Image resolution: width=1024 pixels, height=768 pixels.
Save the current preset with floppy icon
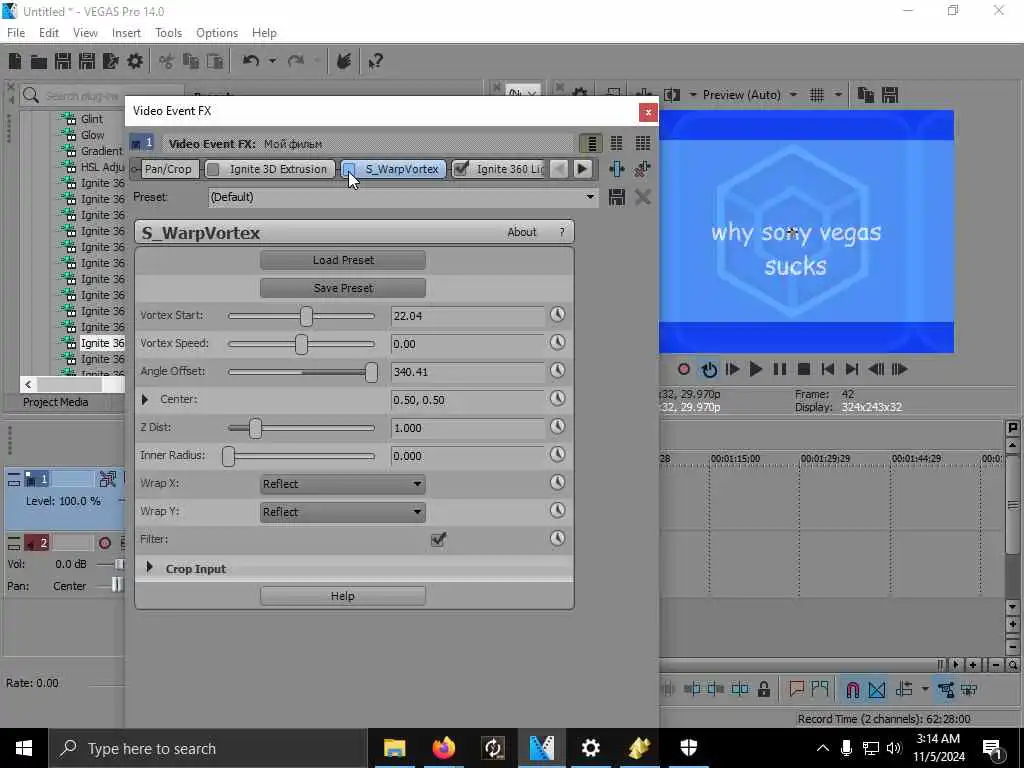pyautogui.click(x=616, y=197)
